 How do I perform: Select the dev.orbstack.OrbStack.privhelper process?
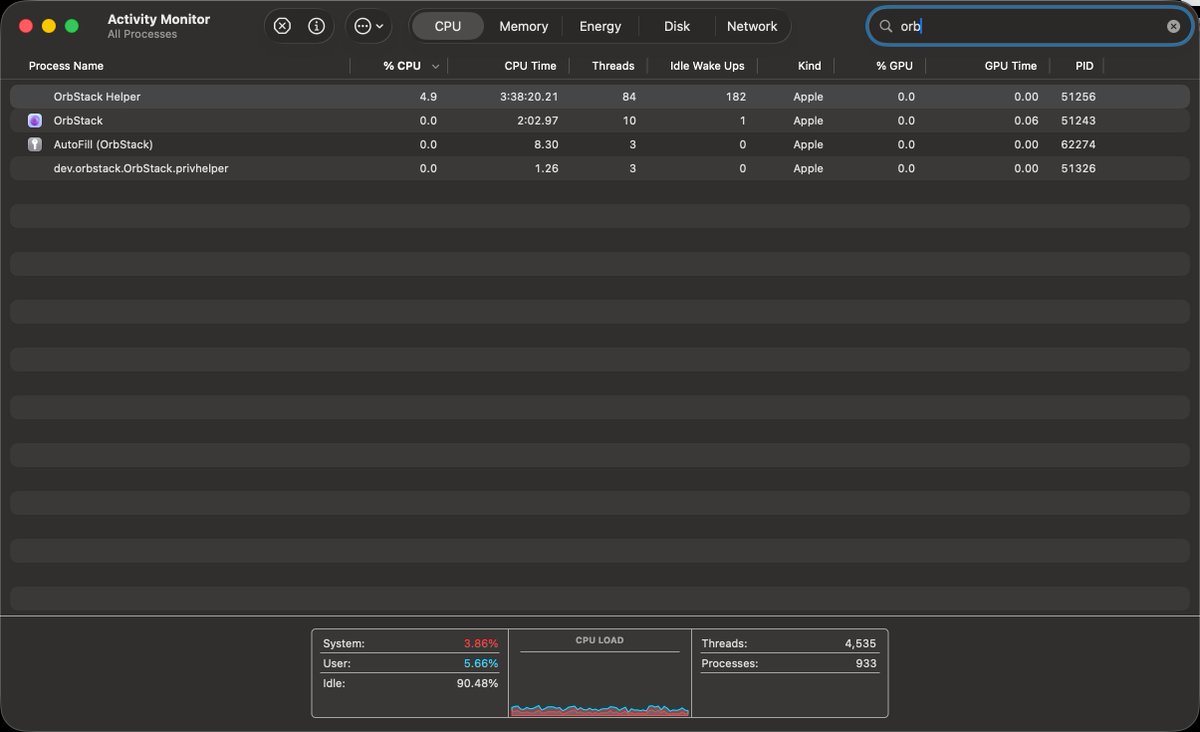141,168
